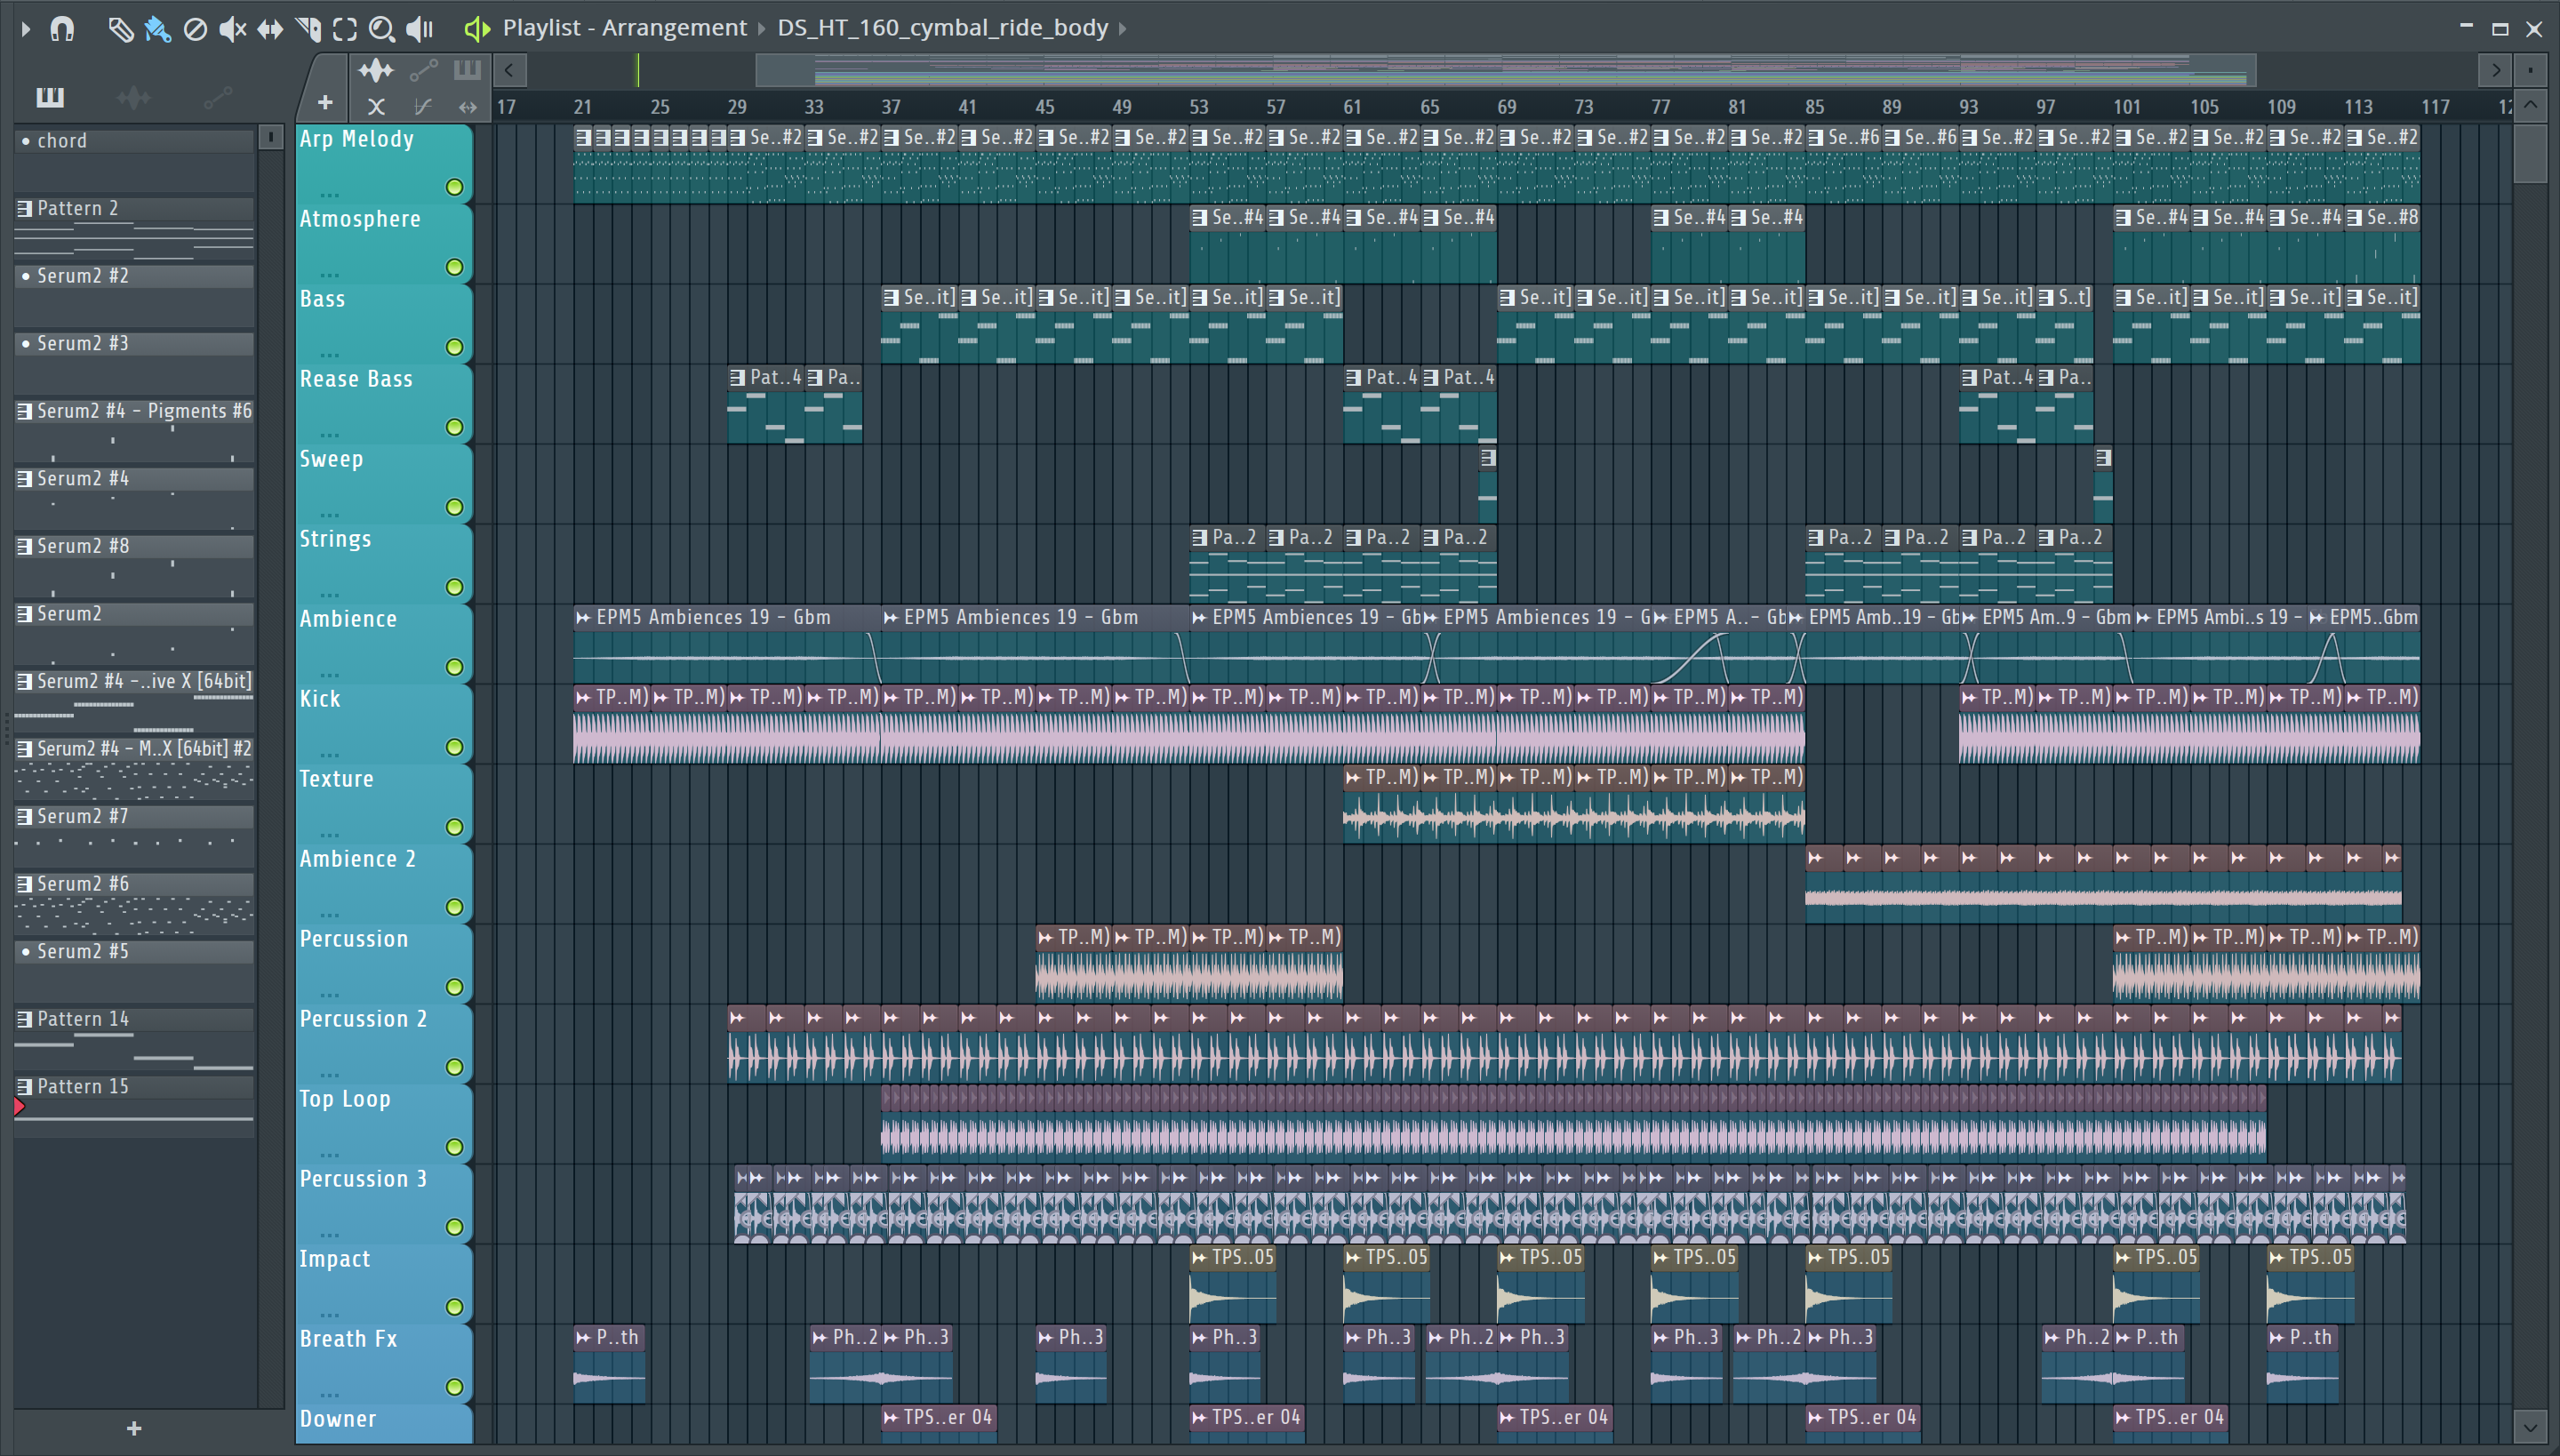
Task: Select the Texture track header
Action: pyautogui.click(x=384, y=804)
